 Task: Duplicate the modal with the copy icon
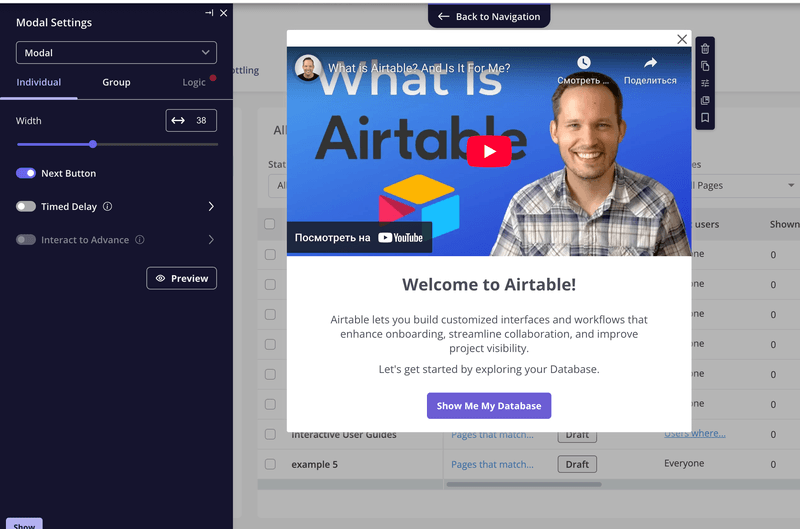[x=705, y=66]
